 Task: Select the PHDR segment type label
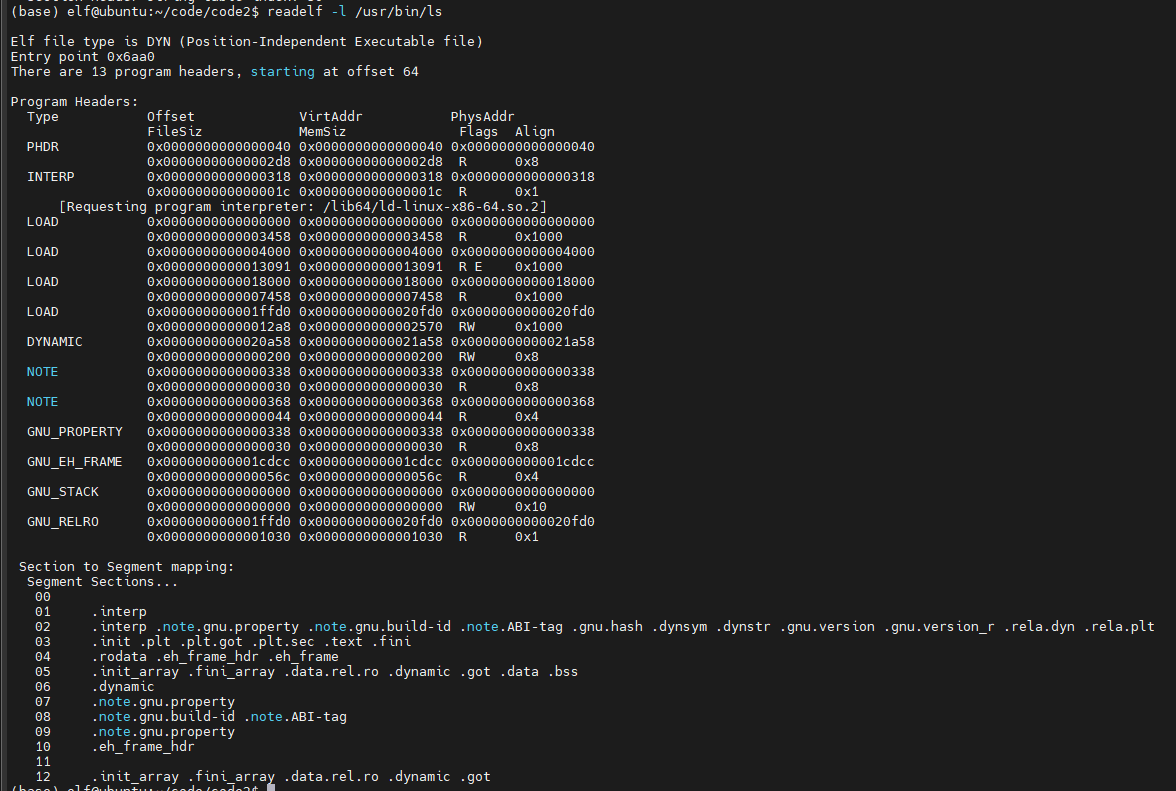43,147
